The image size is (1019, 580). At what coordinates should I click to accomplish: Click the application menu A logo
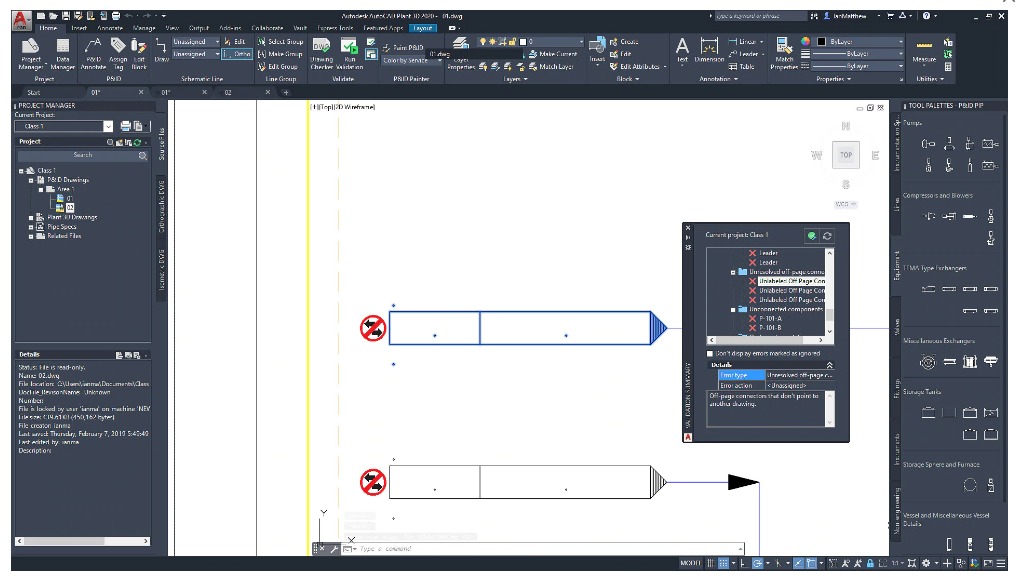click(x=21, y=20)
